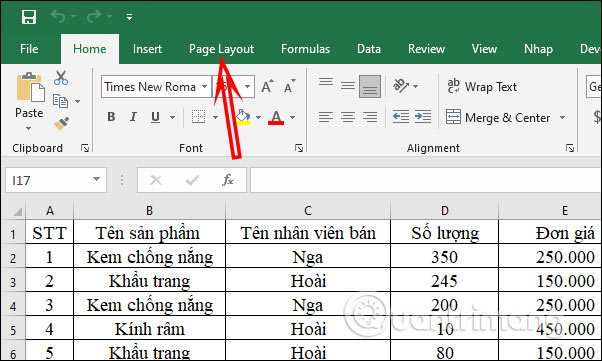Screen dimensions: 602x361
Task: Open the Font settings dialog launcher
Action: point(299,148)
